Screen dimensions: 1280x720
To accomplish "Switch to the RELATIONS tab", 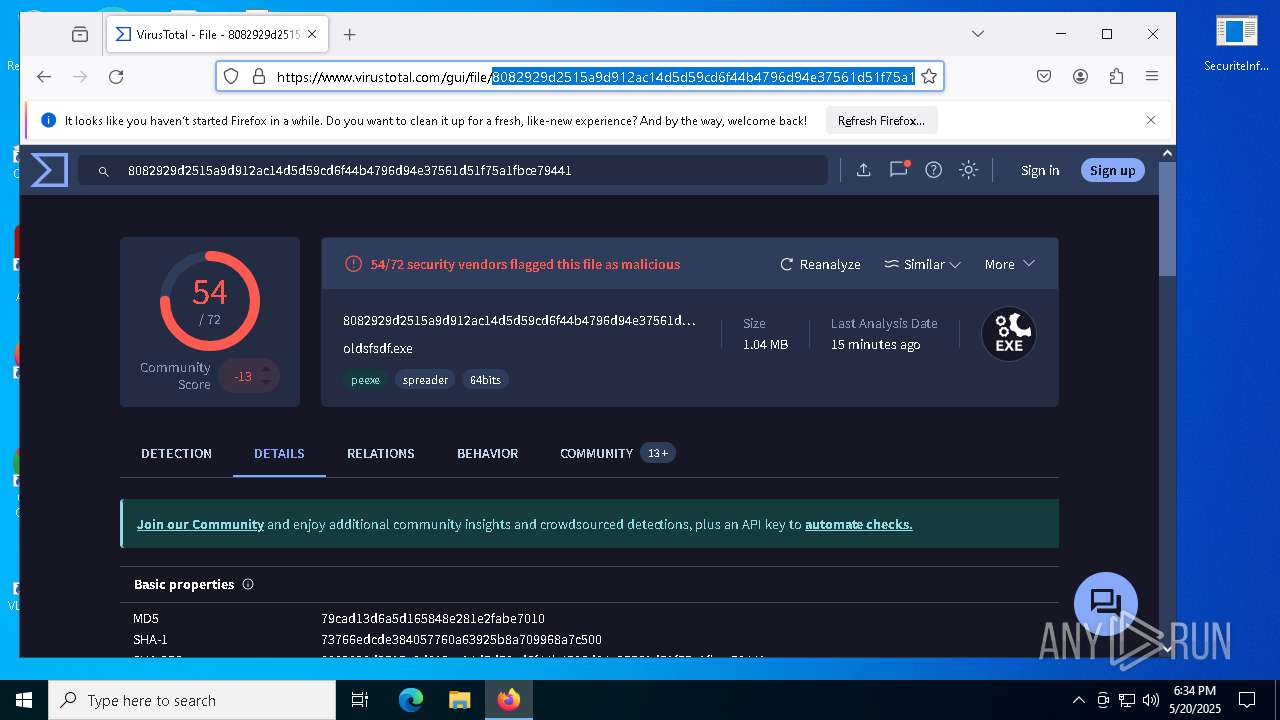I will point(380,453).
